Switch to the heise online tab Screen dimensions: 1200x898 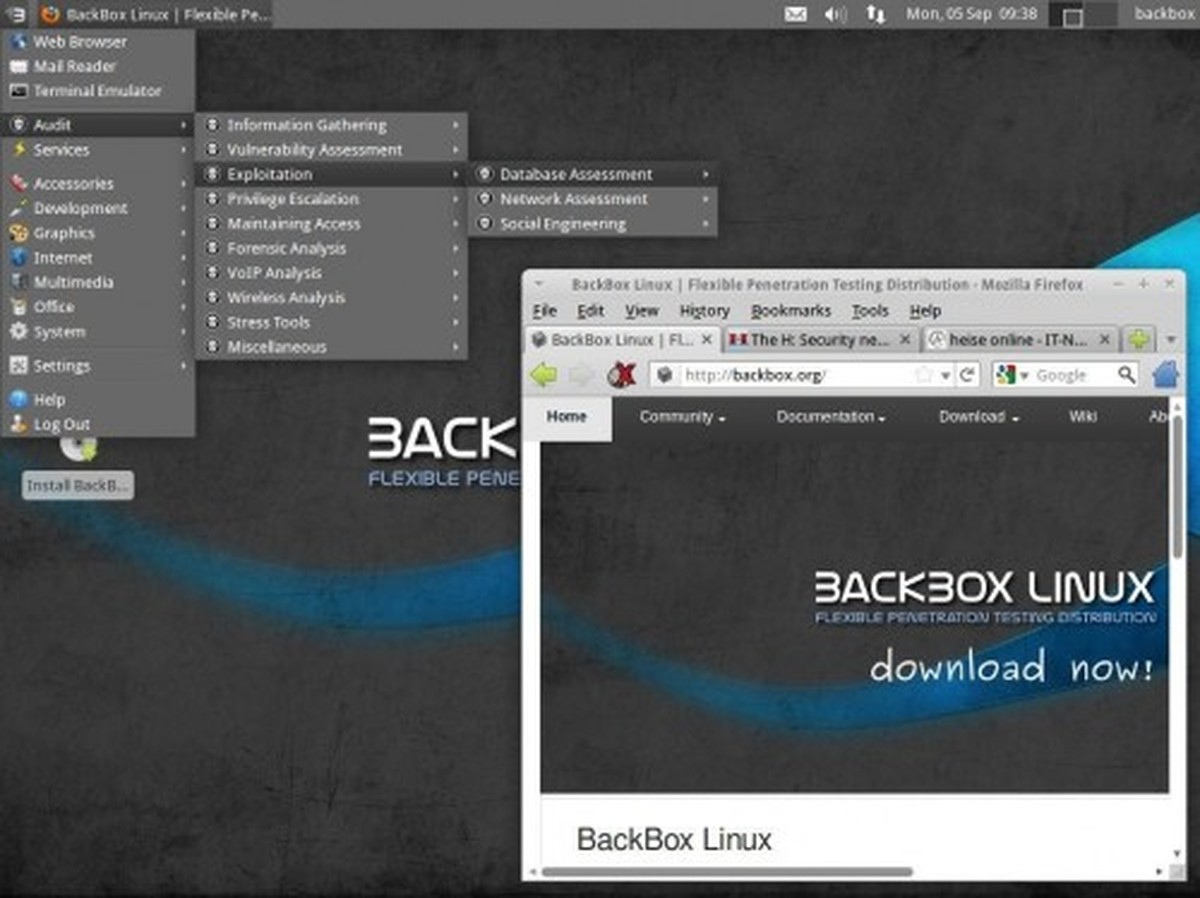click(x=1018, y=340)
